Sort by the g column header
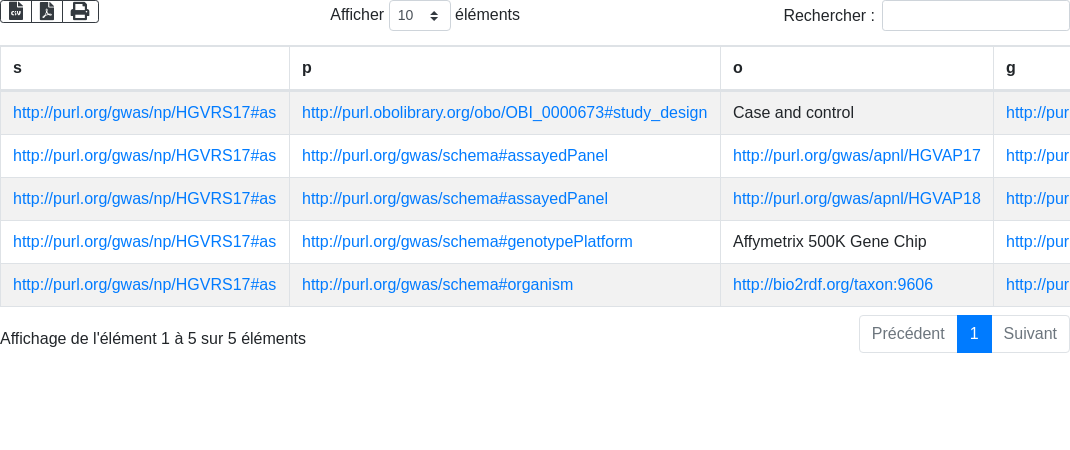 [x=1031, y=68]
